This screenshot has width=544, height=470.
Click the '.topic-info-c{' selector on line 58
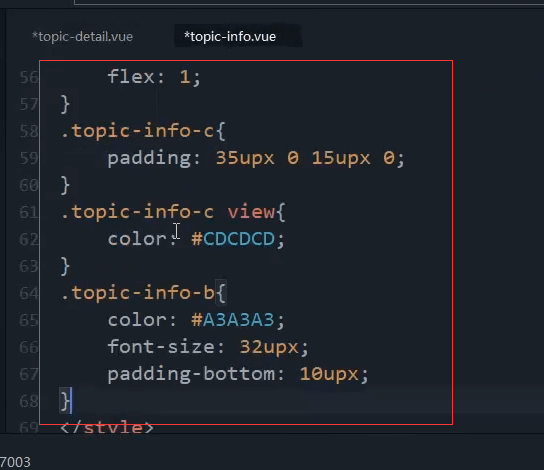[x=143, y=131]
